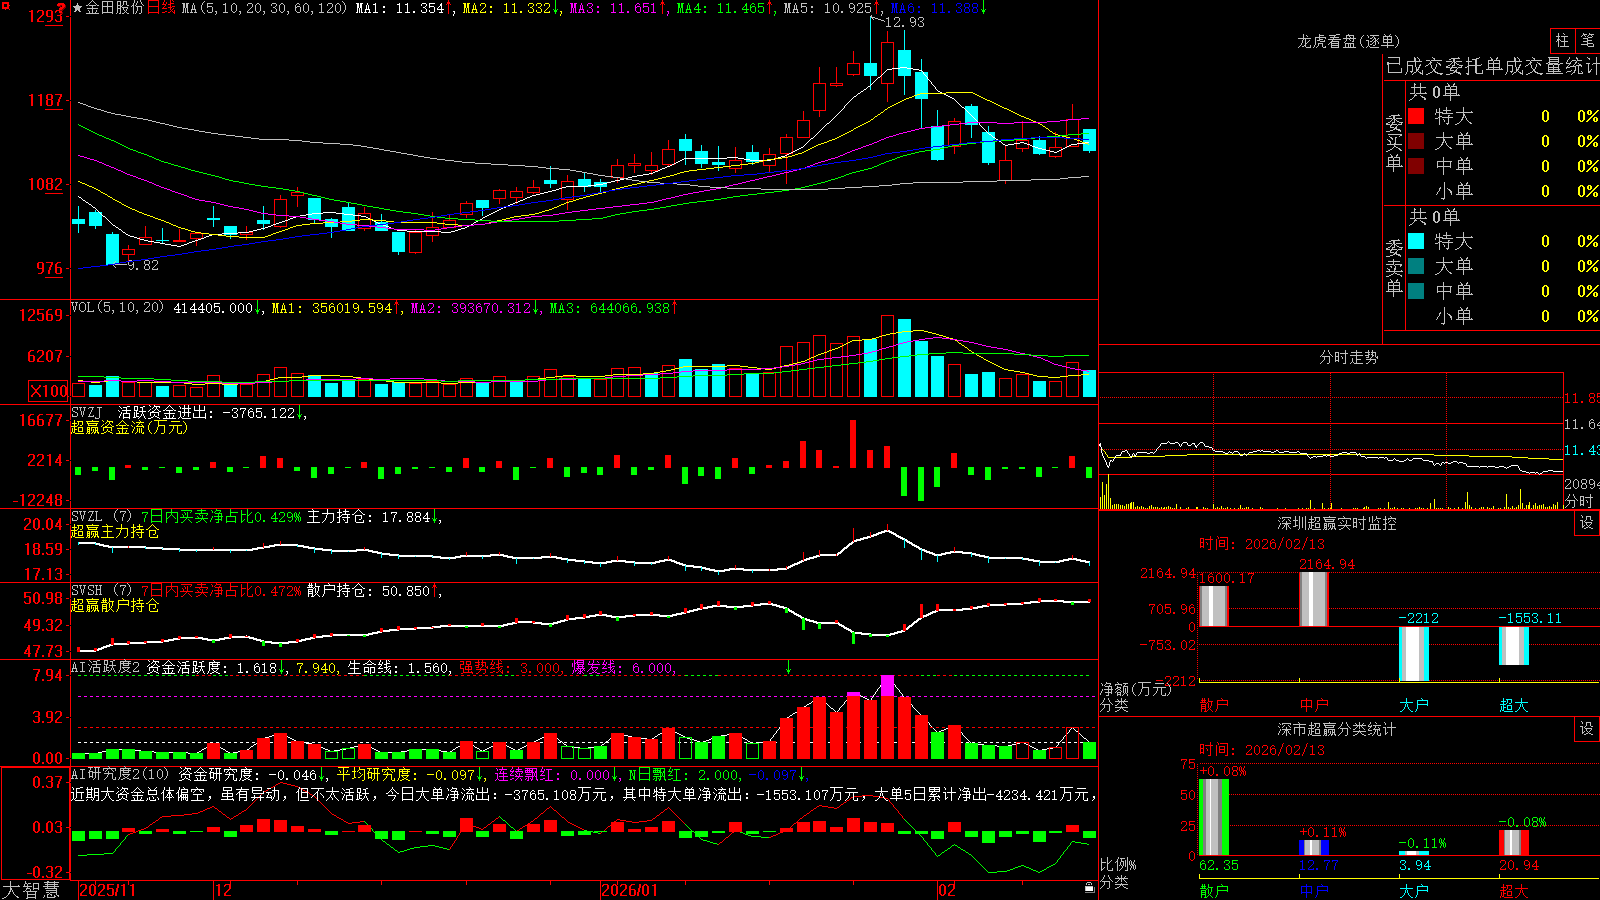Jump to the 12 month marker on timeline
Screen dimensions: 1600x900
point(223,890)
